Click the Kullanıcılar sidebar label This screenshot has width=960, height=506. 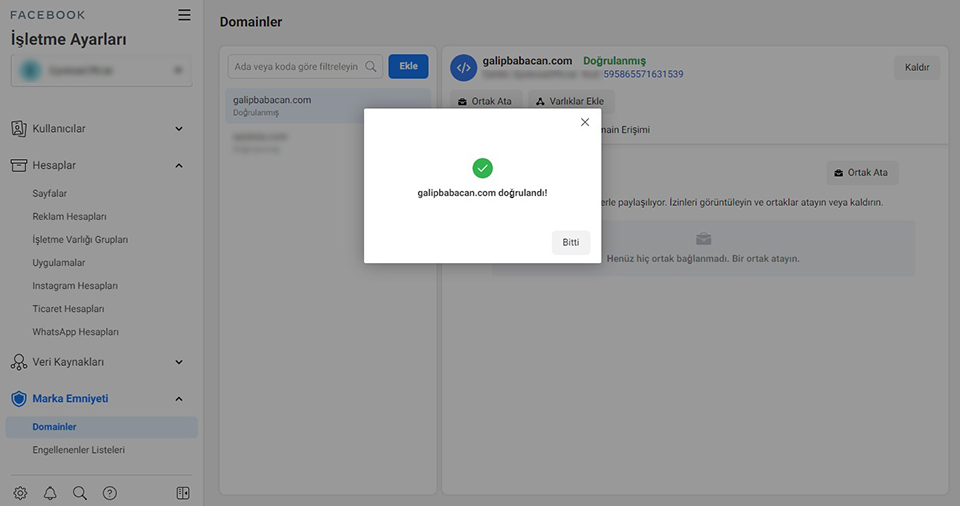[x=59, y=129]
